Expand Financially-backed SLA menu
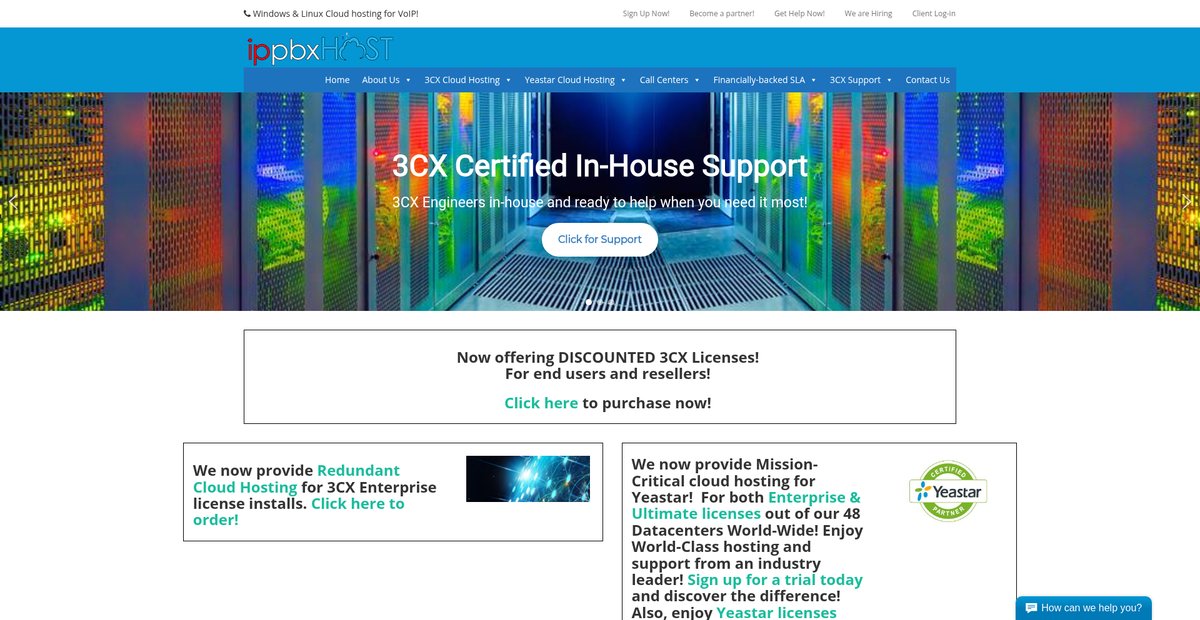1200x620 pixels. click(765, 80)
